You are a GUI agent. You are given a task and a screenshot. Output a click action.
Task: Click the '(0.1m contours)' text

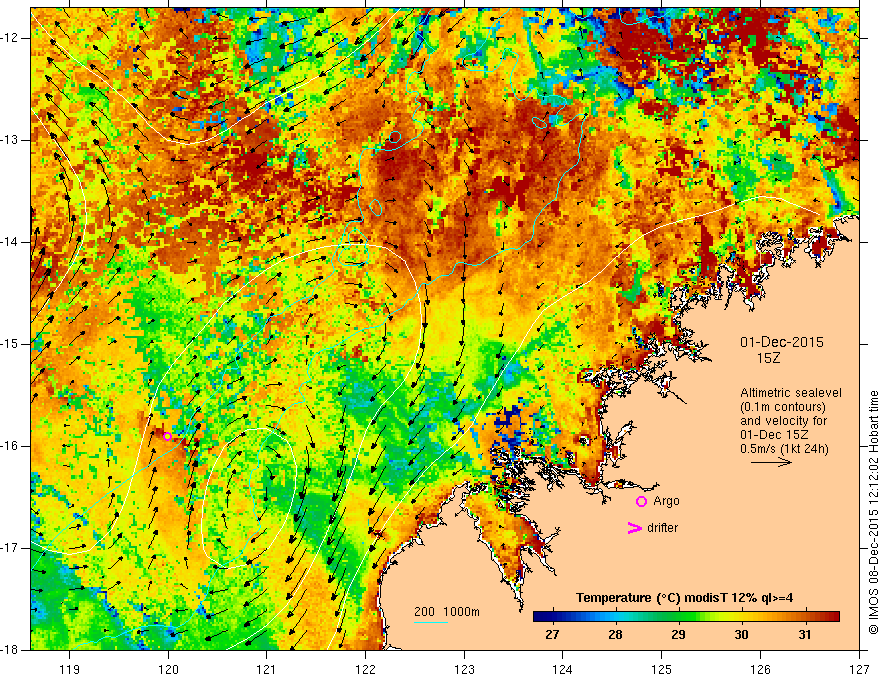click(x=783, y=407)
